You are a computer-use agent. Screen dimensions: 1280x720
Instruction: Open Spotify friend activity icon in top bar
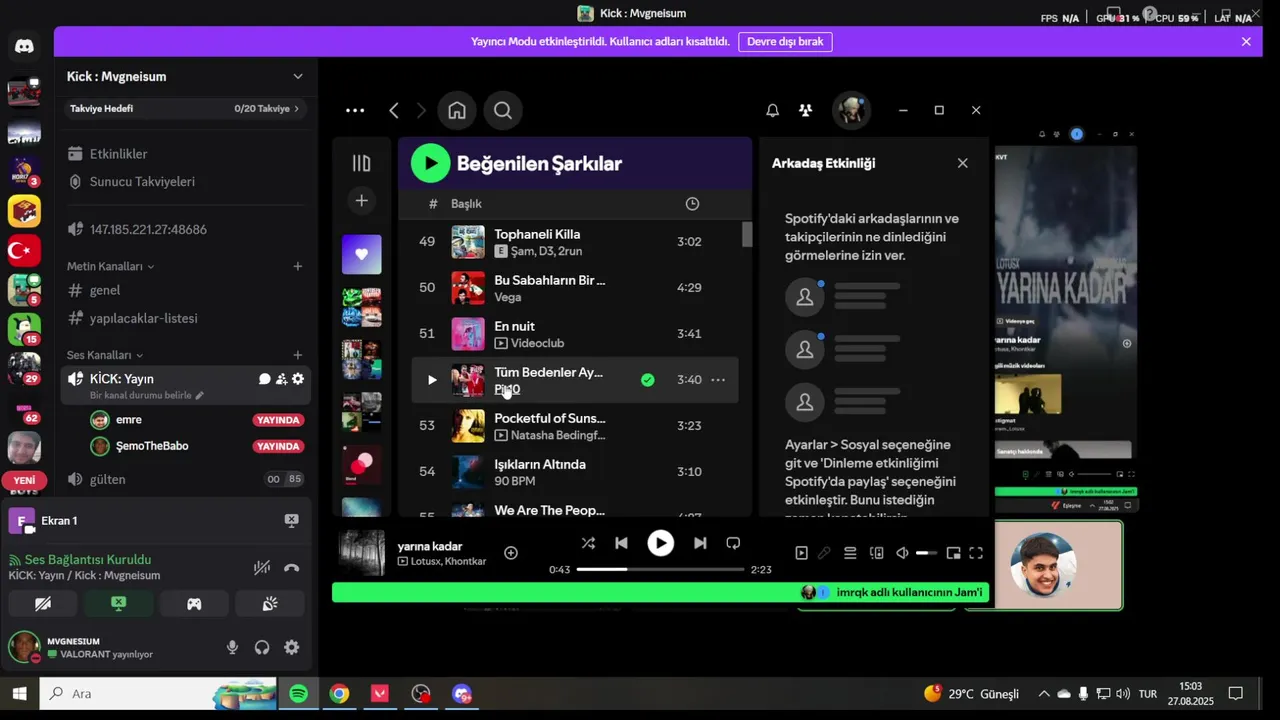click(805, 111)
